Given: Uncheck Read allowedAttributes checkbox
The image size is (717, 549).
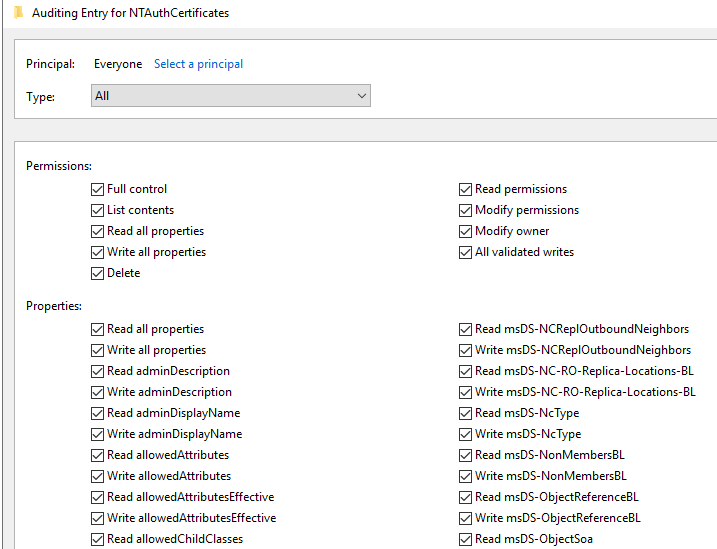Looking at the screenshot, I should point(97,455).
